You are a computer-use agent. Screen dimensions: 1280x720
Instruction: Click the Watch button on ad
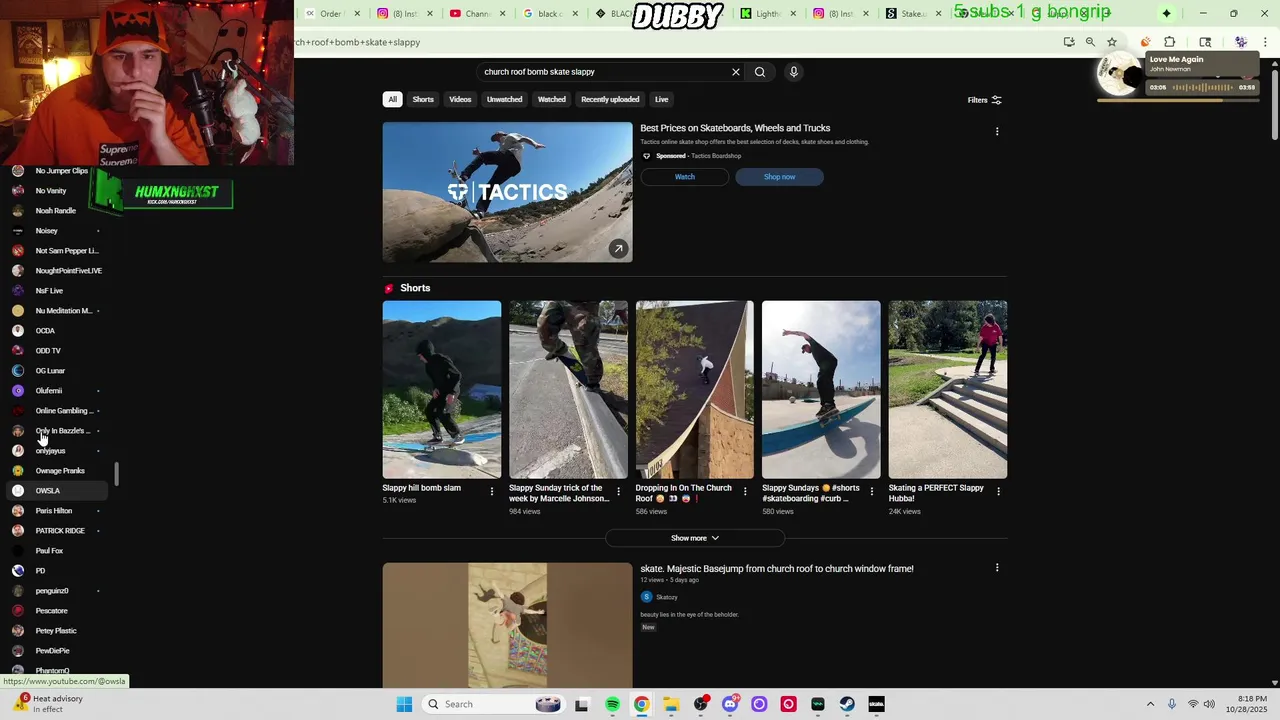(685, 177)
